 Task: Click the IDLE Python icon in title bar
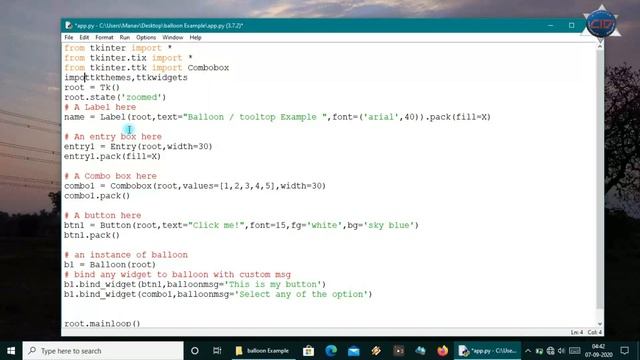pos(69,25)
